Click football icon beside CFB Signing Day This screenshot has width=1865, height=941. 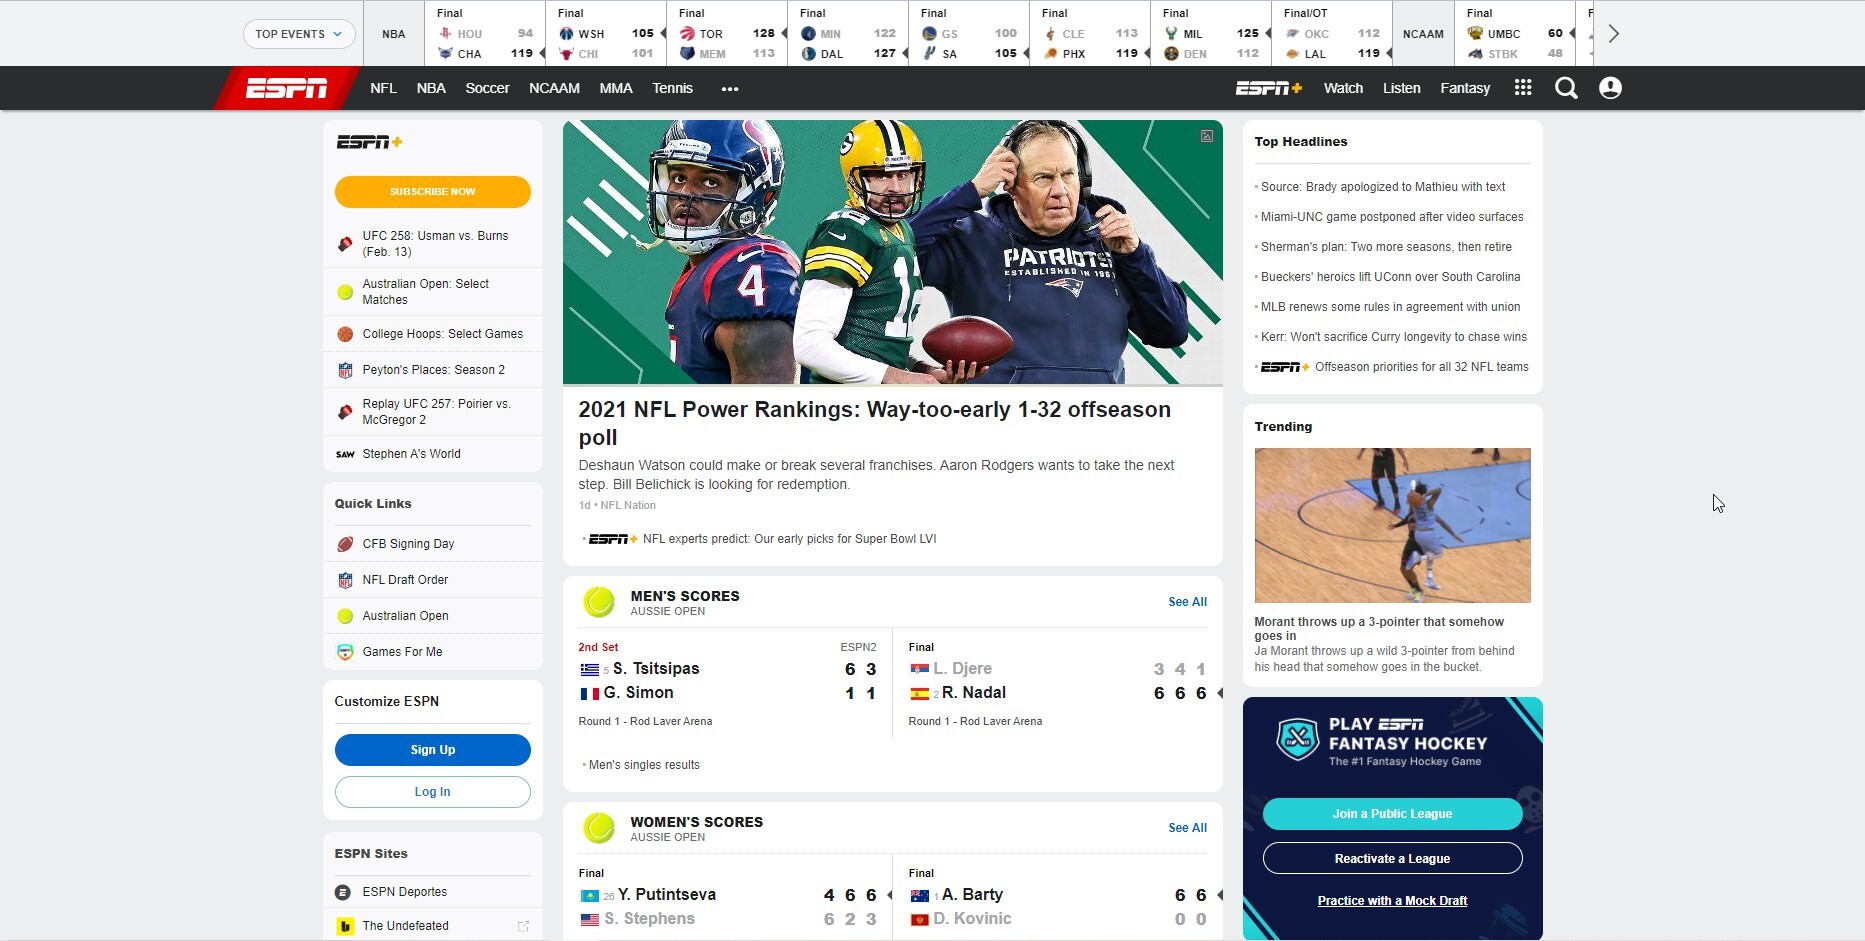(x=345, y=544)
